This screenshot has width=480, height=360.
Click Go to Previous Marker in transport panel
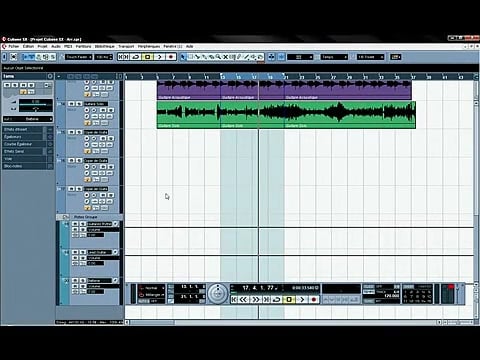click(x=234, y=300)
